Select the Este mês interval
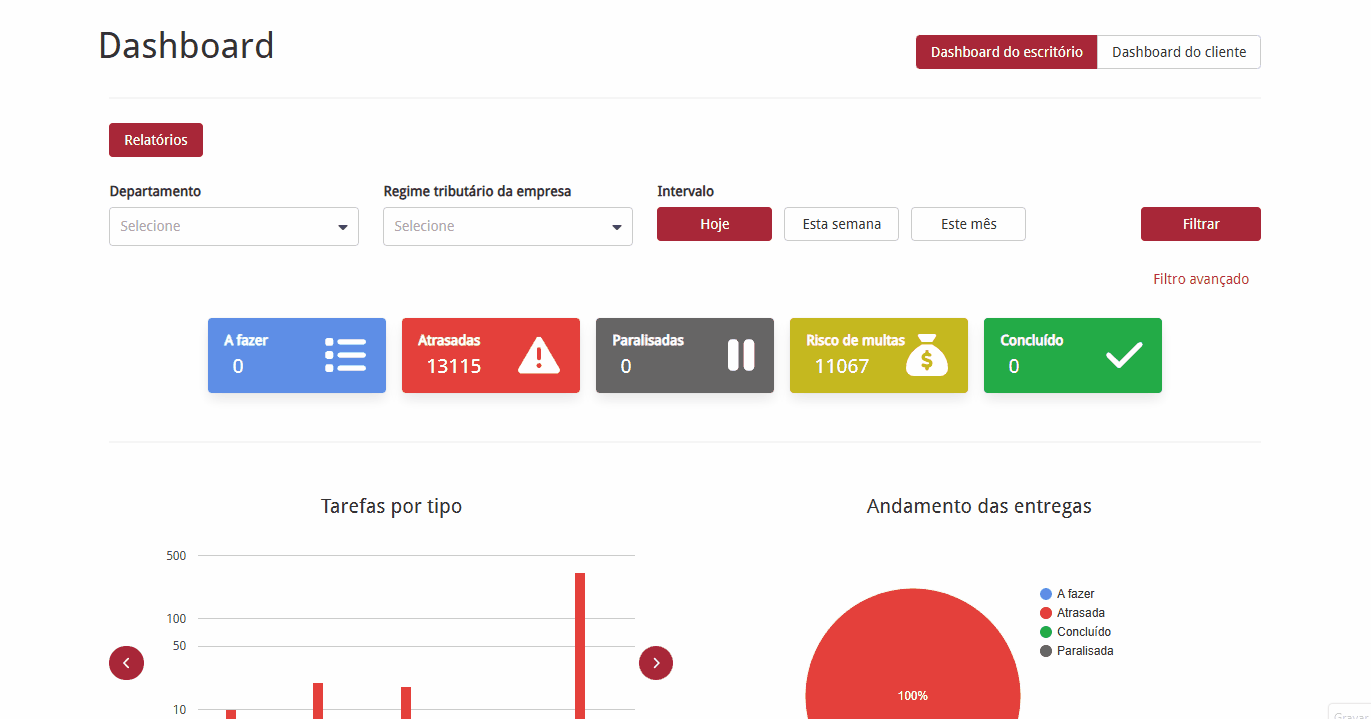Screen dimensions: 1371x719 [968, 224]
